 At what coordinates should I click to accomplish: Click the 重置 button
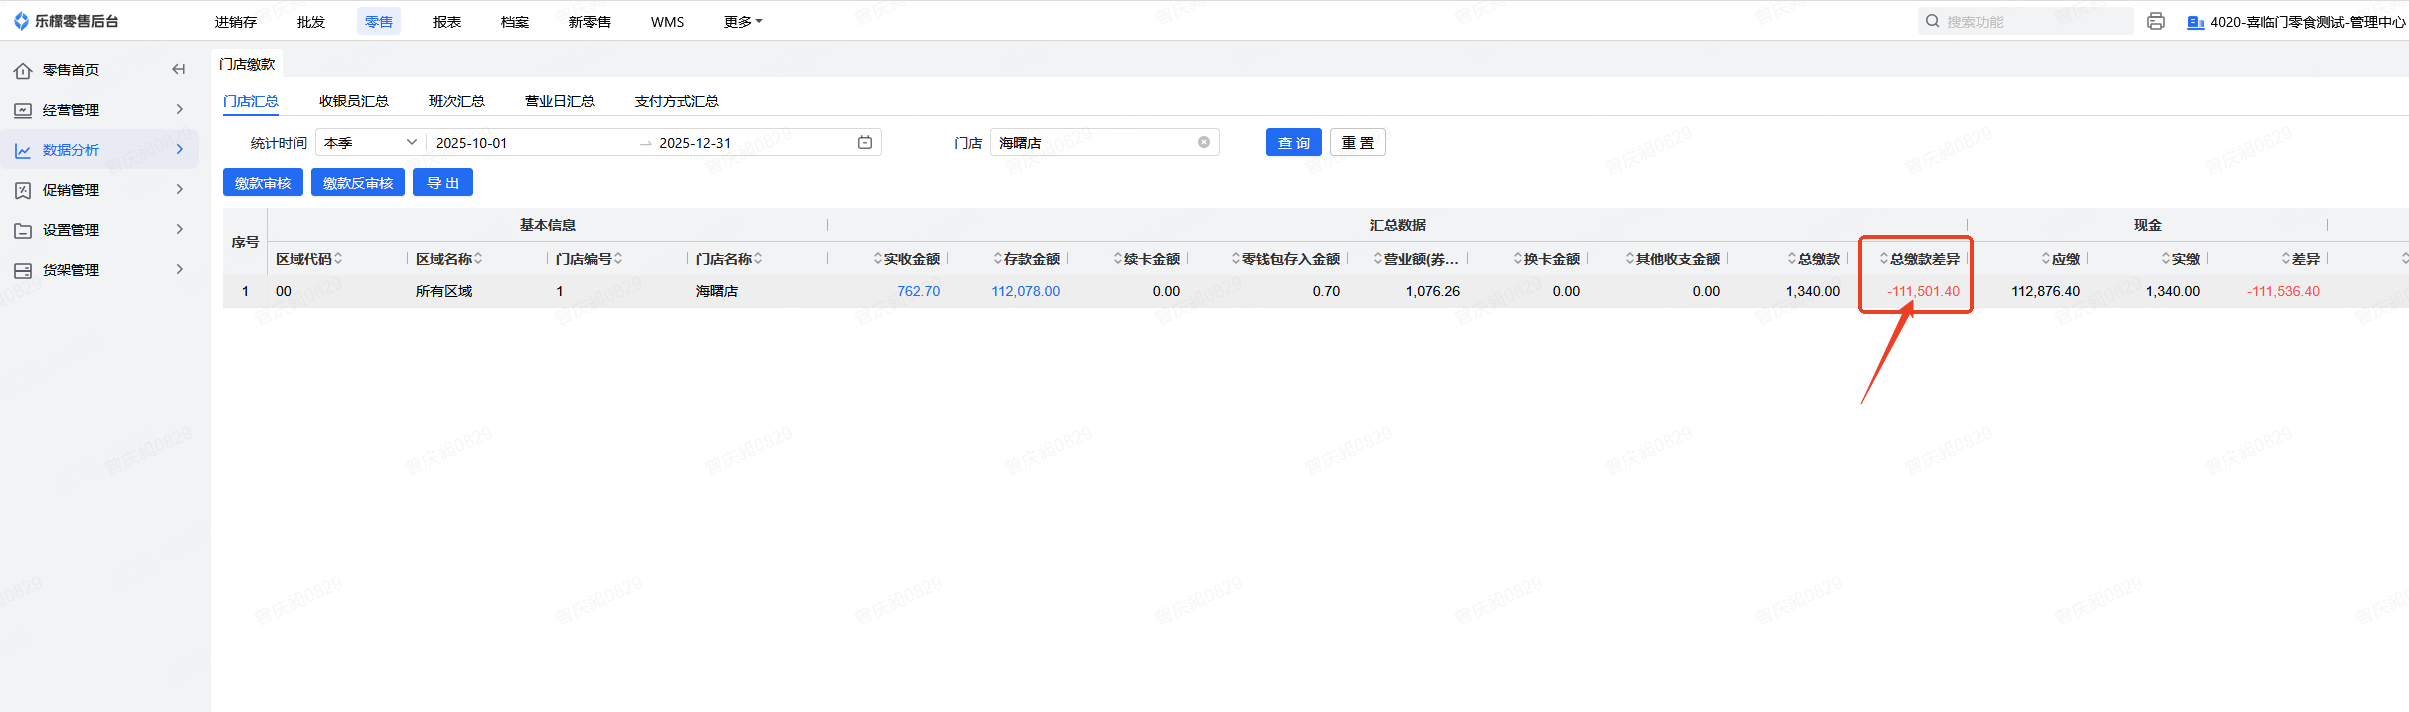click(1358, 143)
